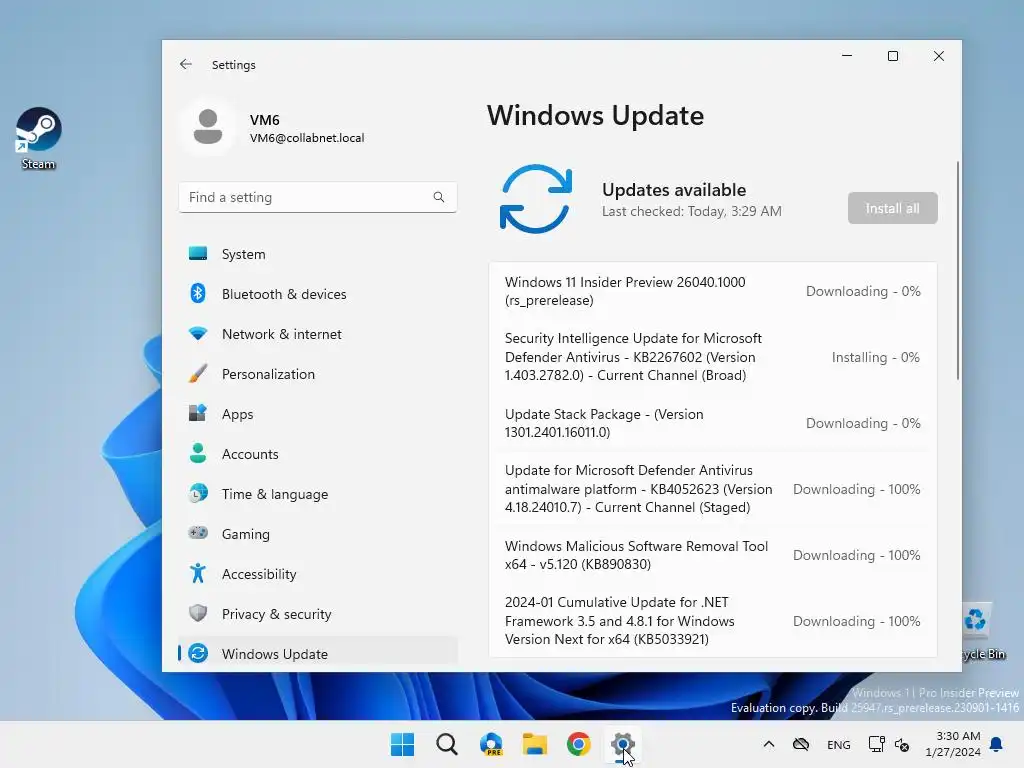This screenshot has width=1024, height=768.
Task: Click the search magnifier in Find a setting
Action: 439,197
